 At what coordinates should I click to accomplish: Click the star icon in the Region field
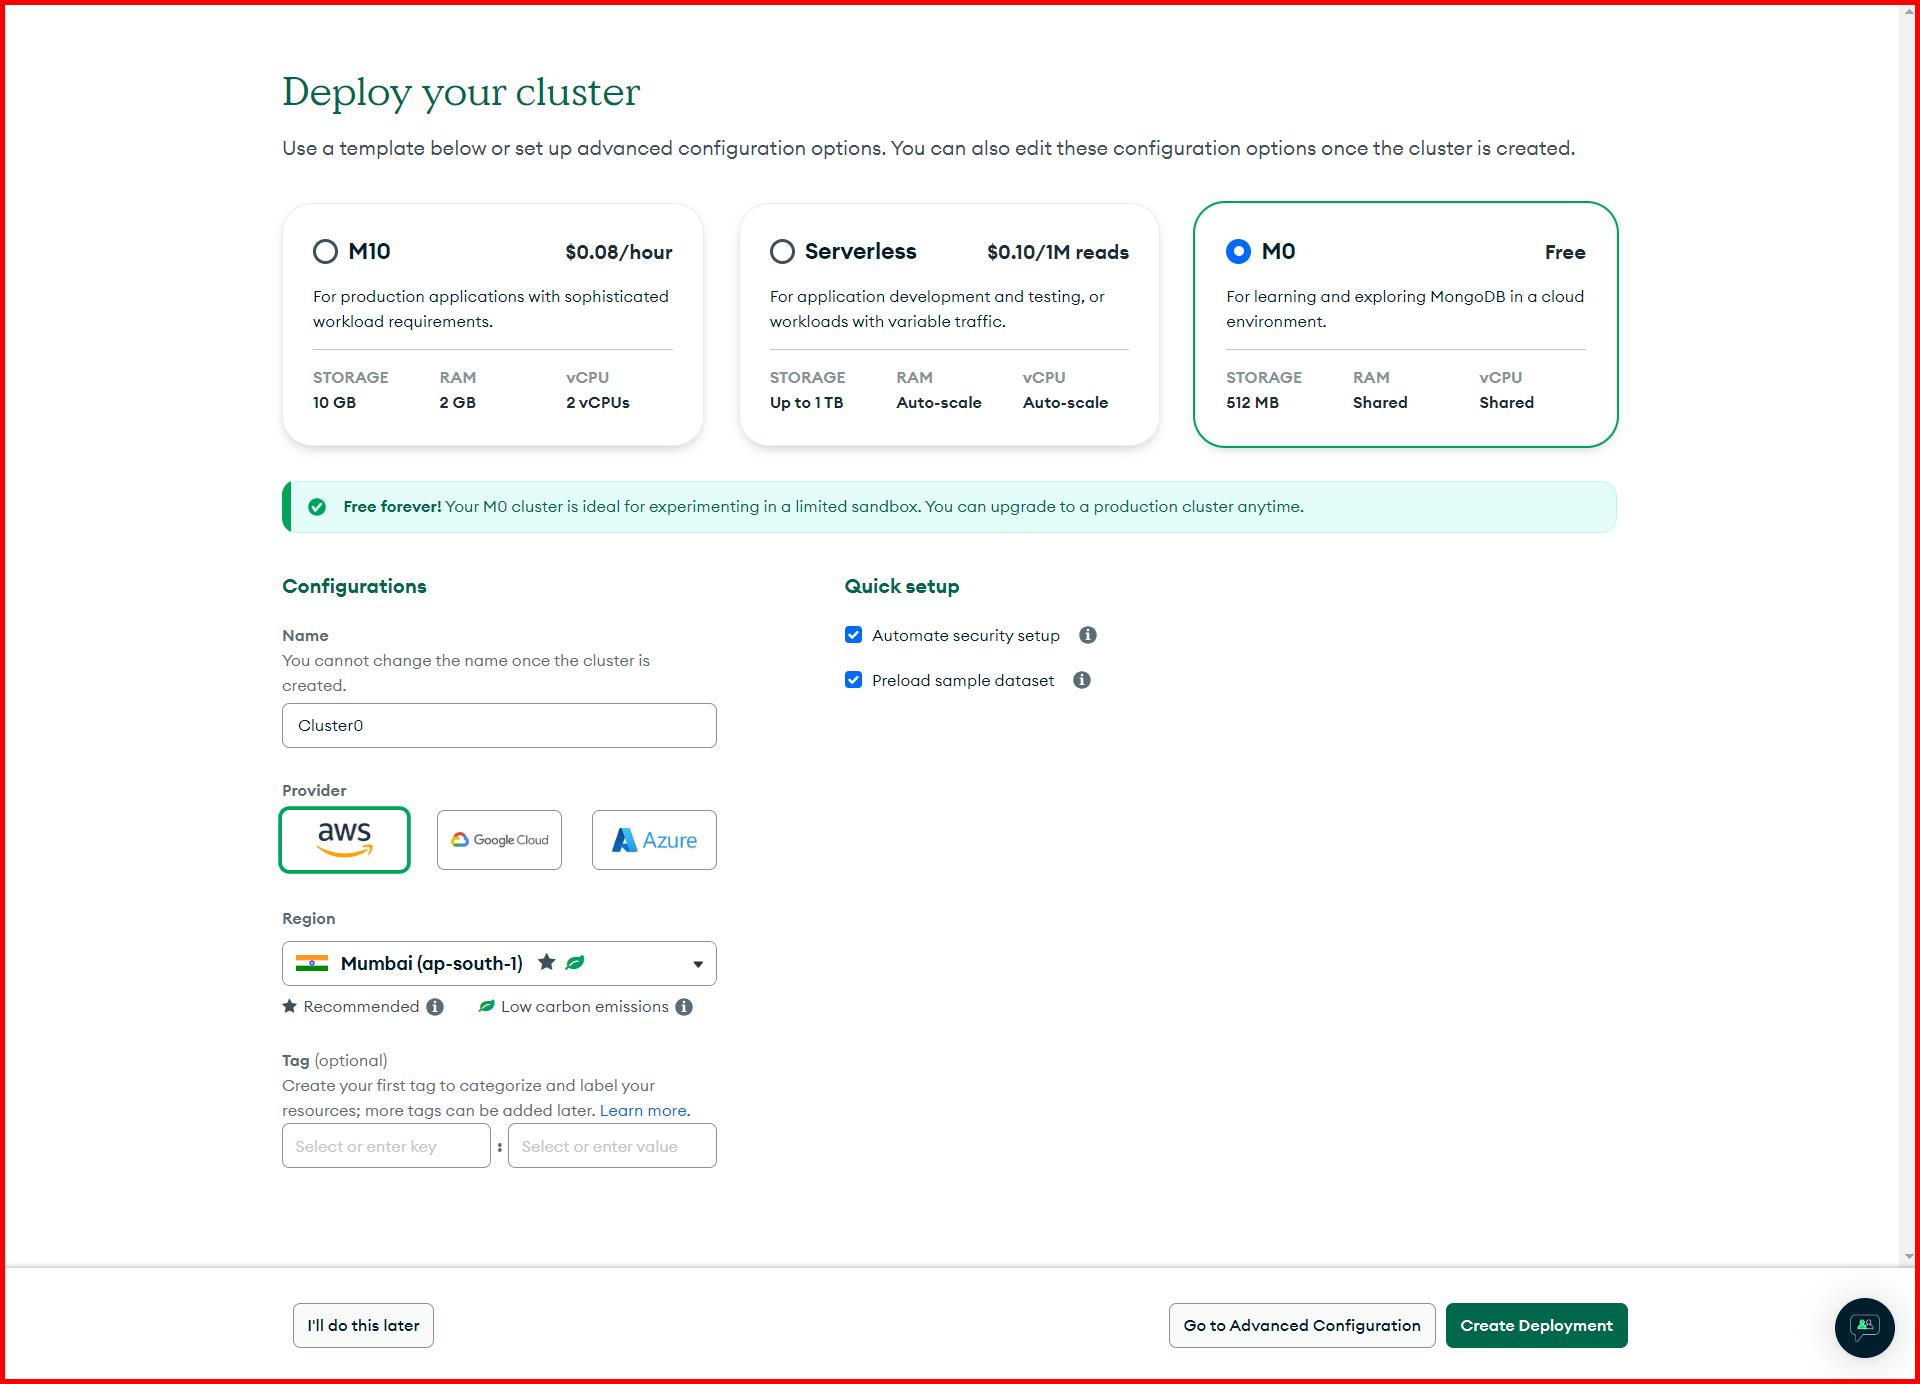click(546, 962)
